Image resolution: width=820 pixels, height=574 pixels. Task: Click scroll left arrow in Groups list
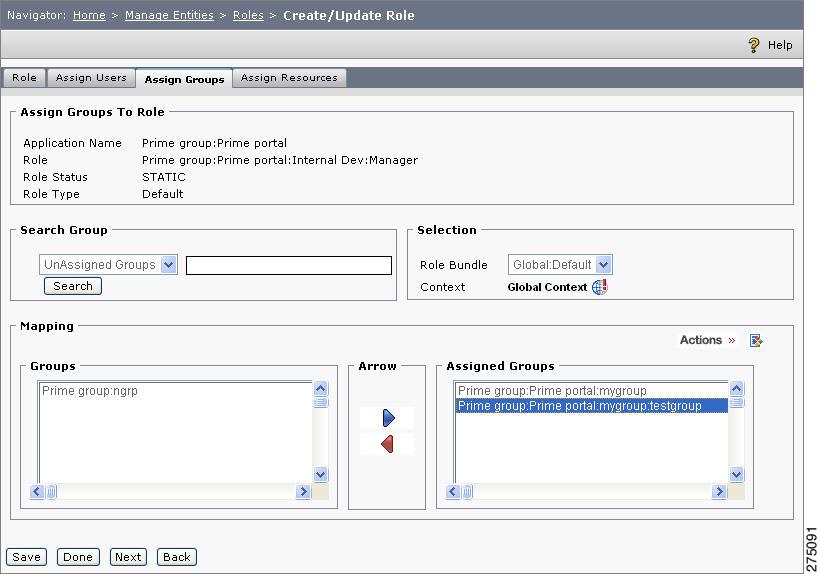[37, 491]
